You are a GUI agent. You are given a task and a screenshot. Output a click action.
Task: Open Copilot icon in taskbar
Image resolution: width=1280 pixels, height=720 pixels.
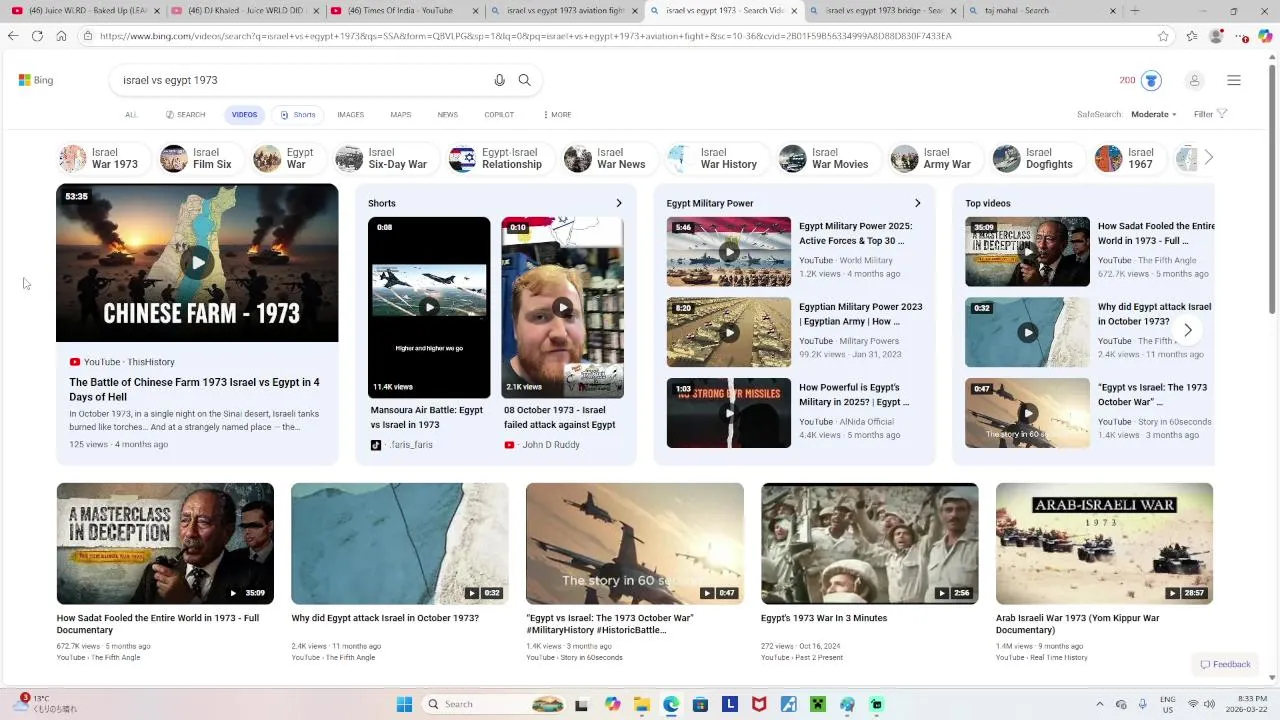click(x=613, y=704)
